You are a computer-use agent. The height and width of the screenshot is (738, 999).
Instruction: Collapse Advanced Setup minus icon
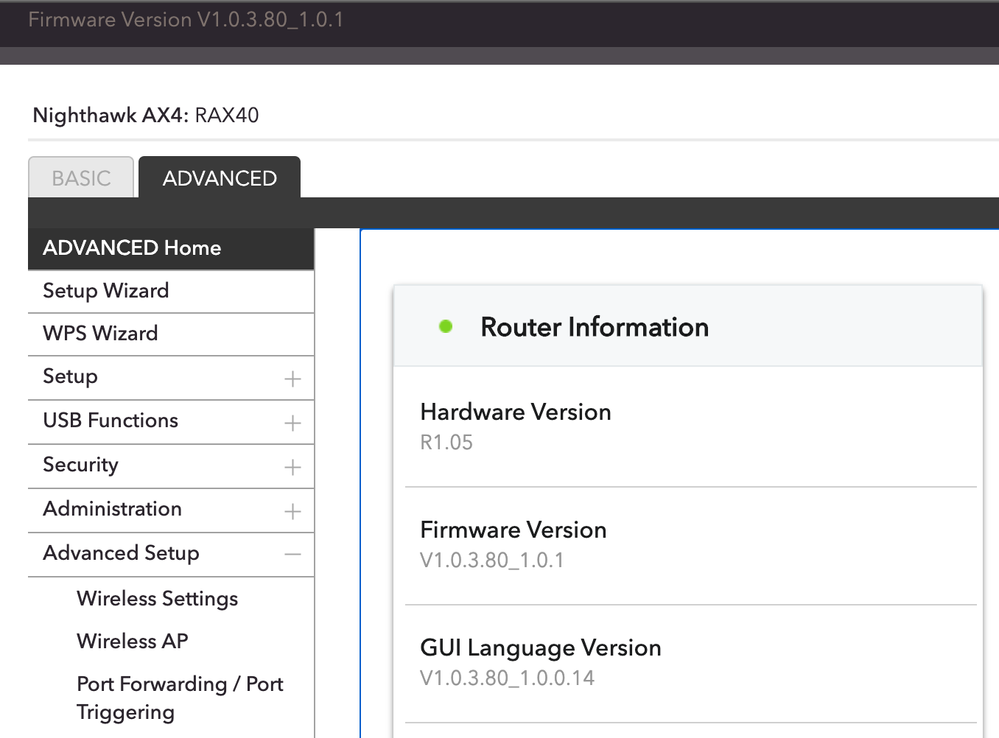point(292,554)
